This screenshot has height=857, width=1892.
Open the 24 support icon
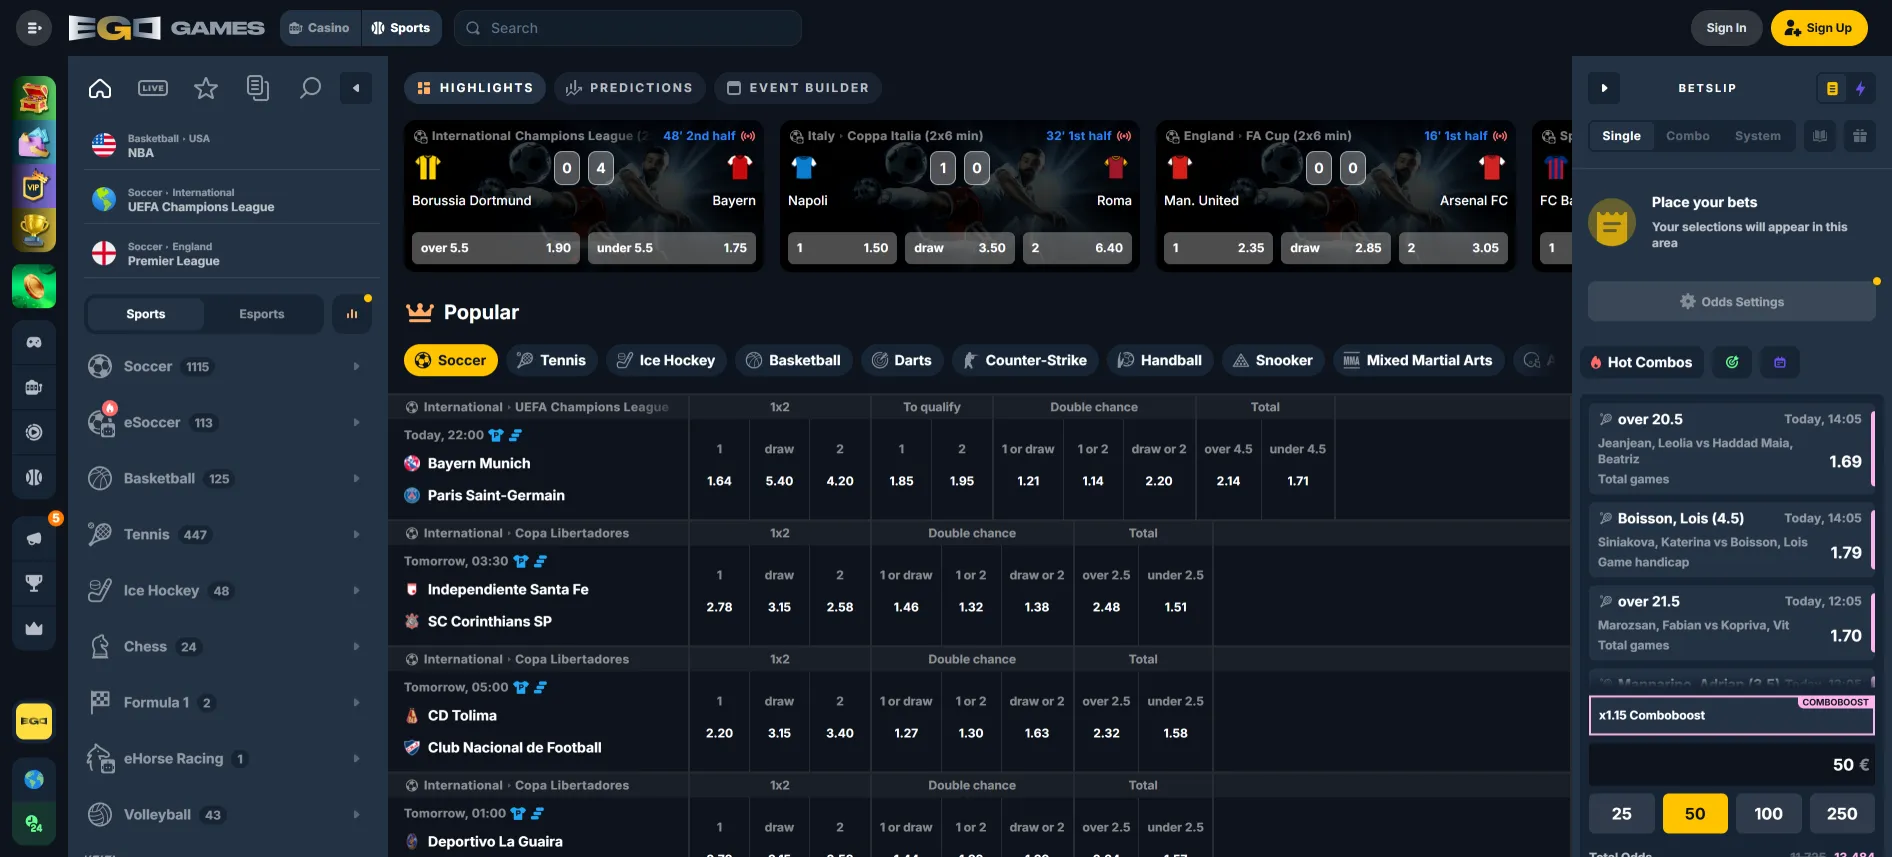[x=34, y=825]
